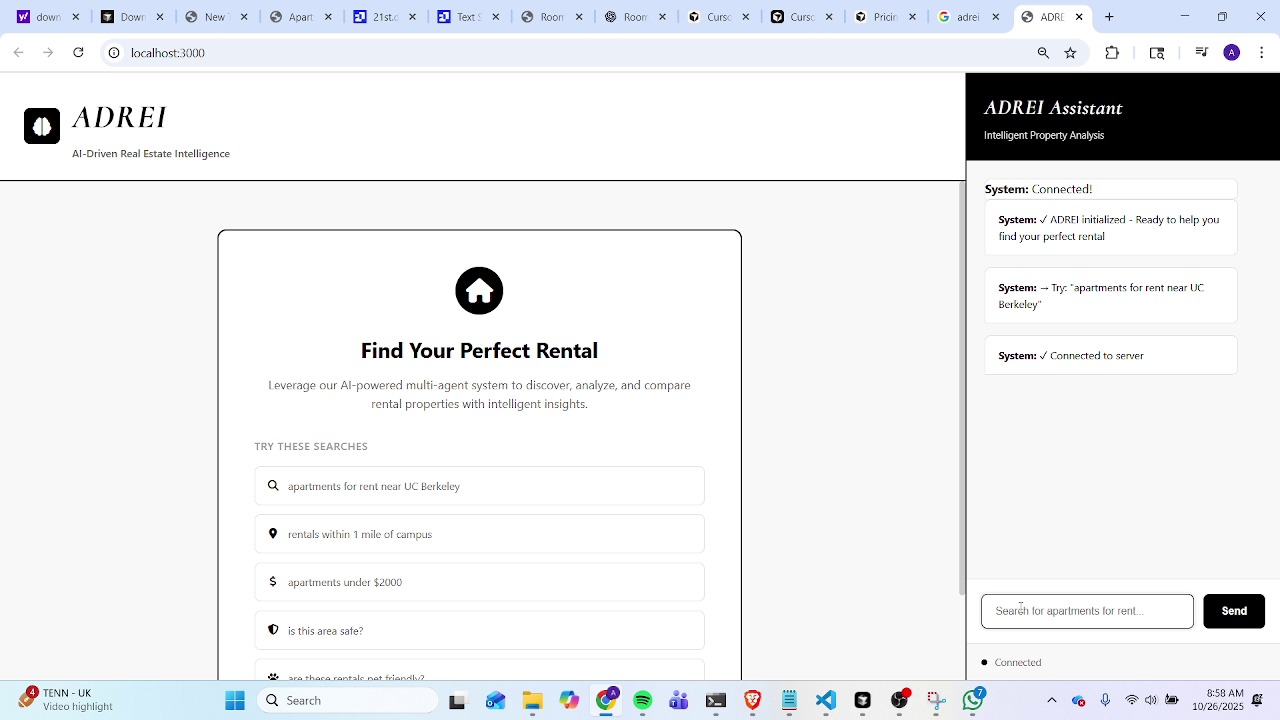Open the zoom magnifier in address bar
Image resolution: width=1280 pixels, height=720 pixels.
click(x=1043, y=53)
